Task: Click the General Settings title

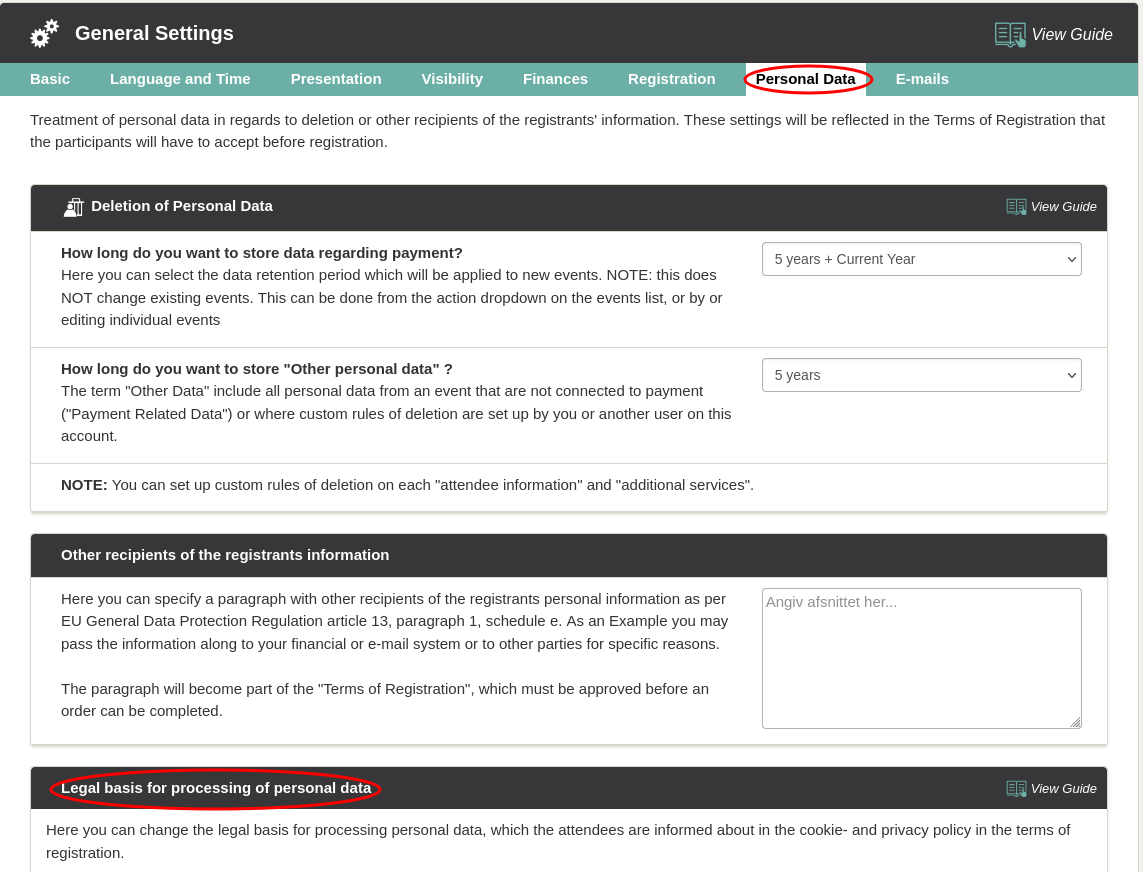Action: click(155, 34)
